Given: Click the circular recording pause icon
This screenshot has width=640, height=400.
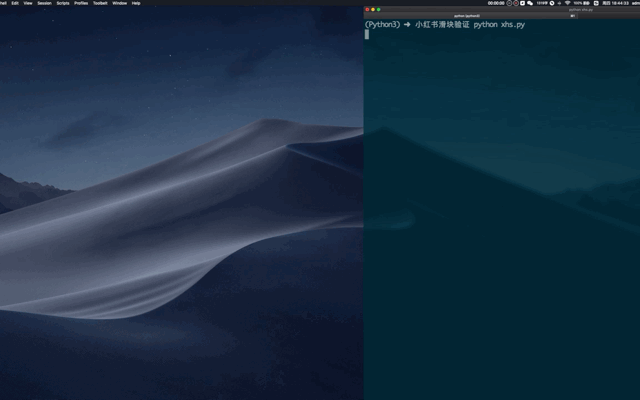Looking at the screenshot, I should (x=509, y=3).
